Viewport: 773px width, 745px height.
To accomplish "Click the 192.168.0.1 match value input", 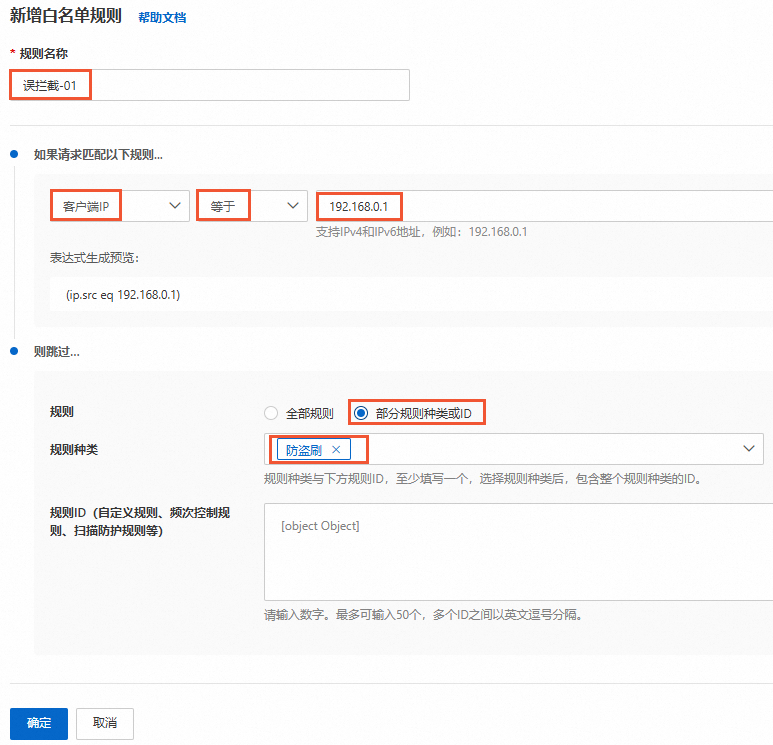I will click(x=544, y=206).
